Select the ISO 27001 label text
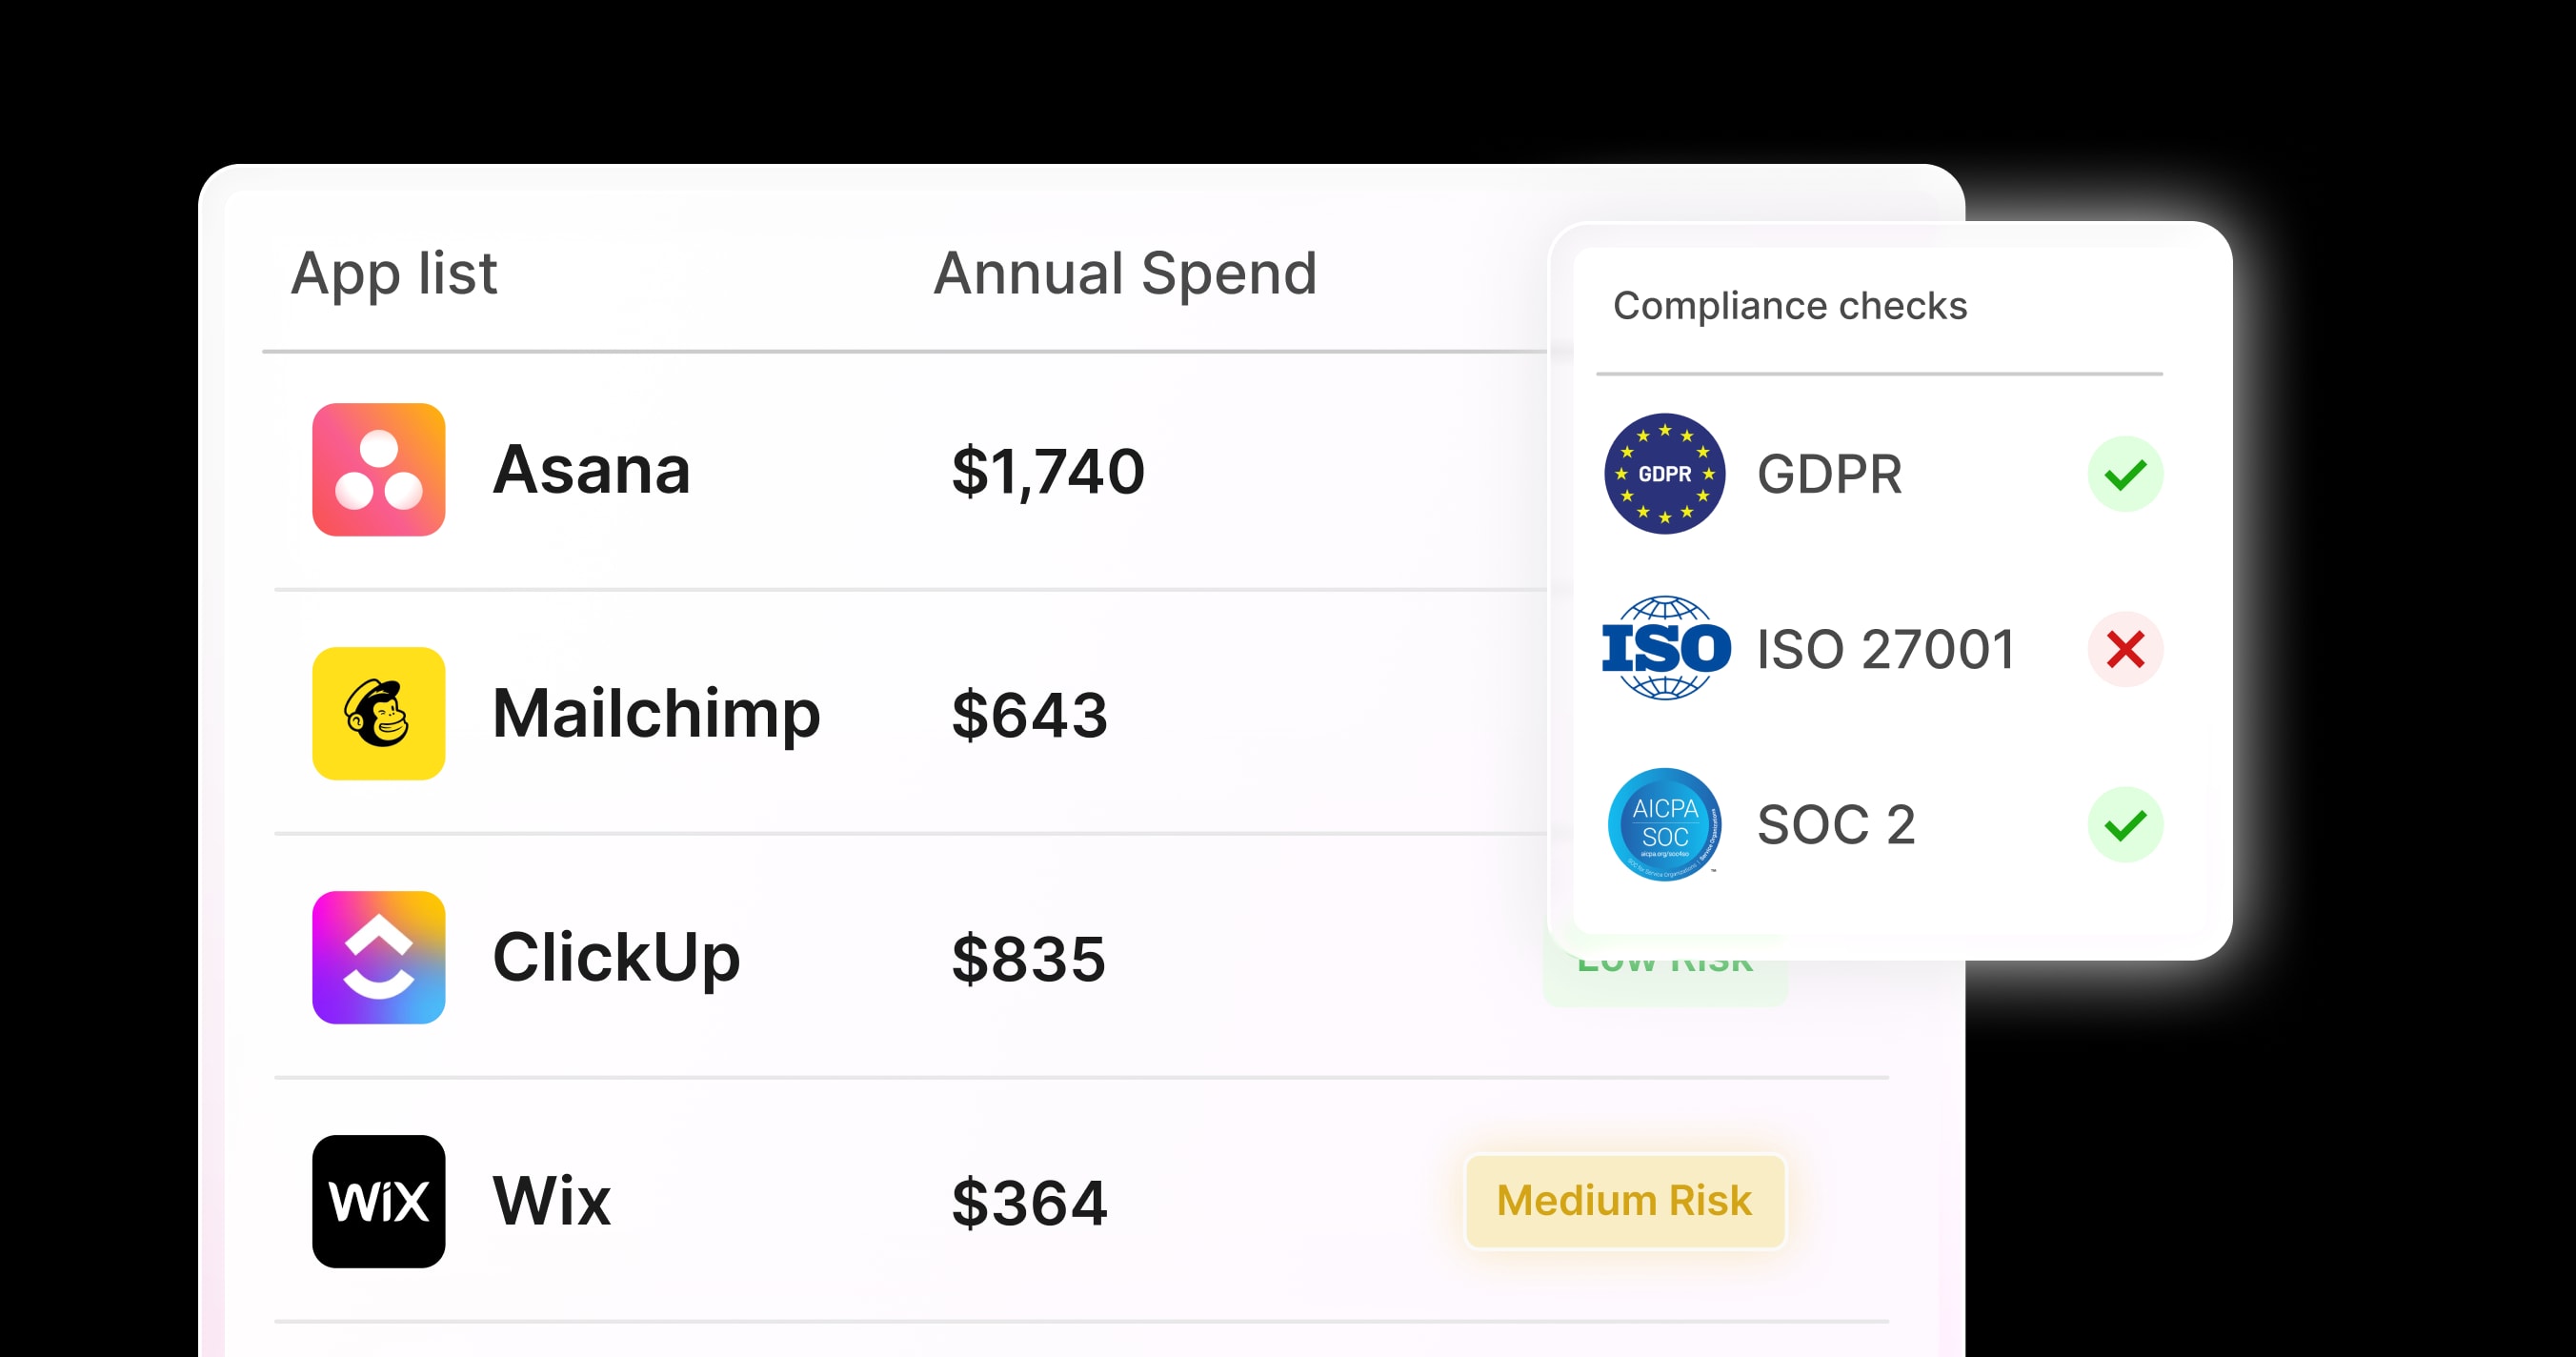 tap(1886, 649)
